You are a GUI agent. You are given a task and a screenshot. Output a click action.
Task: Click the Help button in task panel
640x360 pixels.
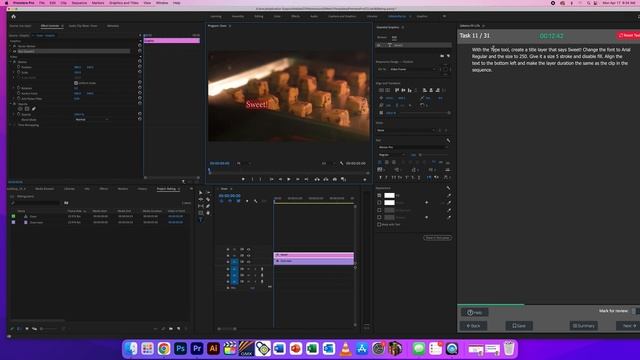tap(475, 312)
